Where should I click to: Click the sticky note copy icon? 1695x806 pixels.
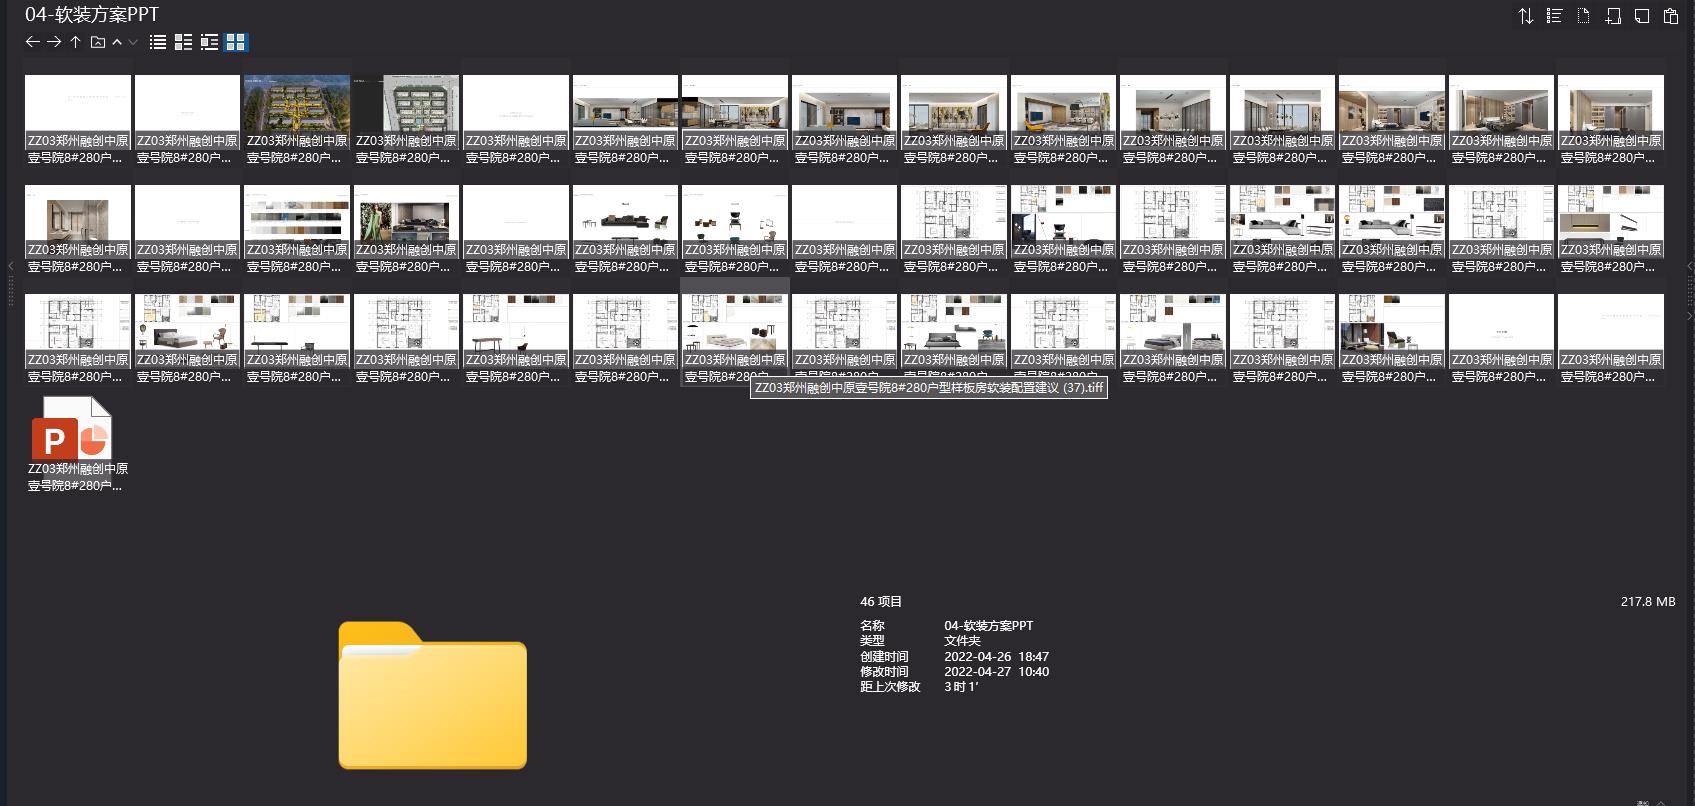point(1641,16)
